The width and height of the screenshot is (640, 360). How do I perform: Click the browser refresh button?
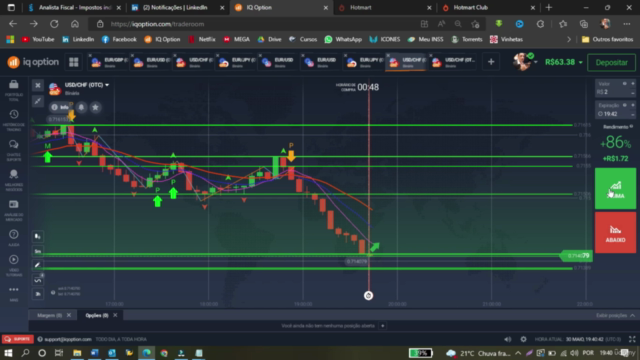tap(54, 24)
